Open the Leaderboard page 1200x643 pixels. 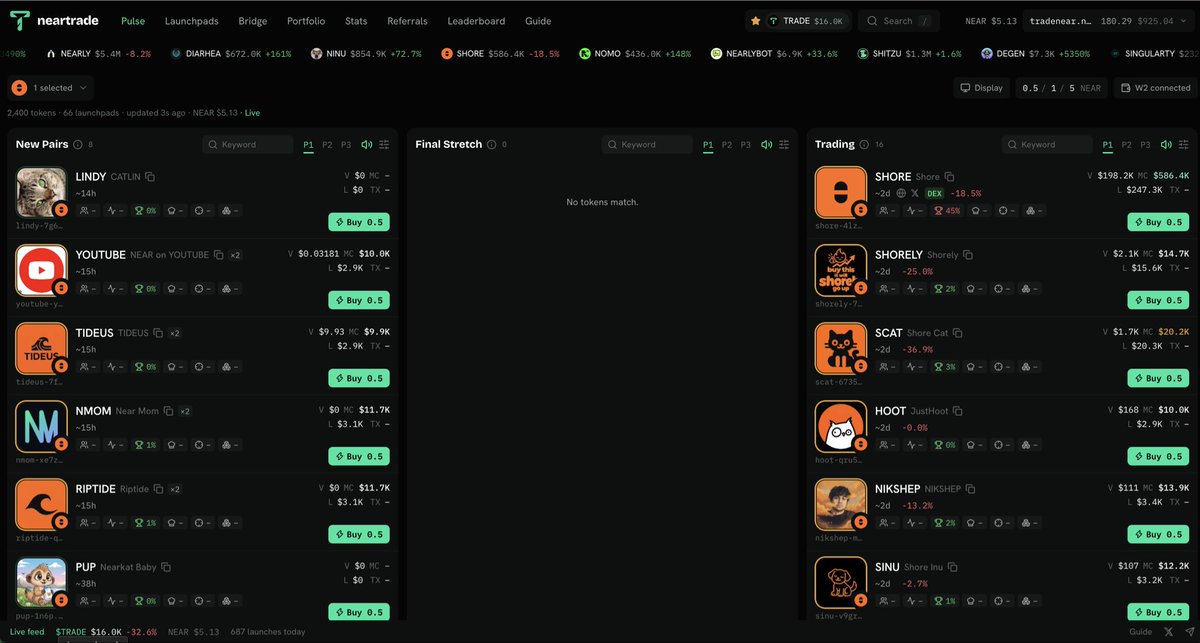coord(476,21)
